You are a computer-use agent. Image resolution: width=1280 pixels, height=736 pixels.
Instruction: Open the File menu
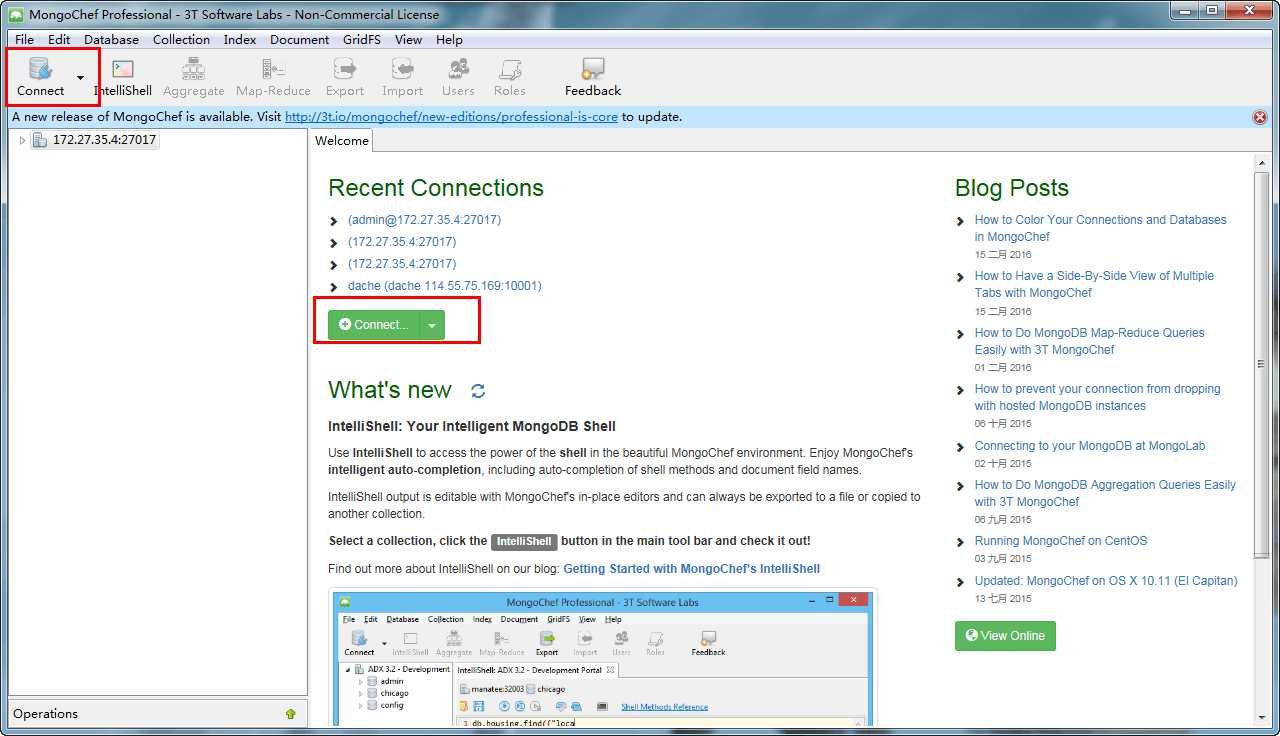coord(24,40)
